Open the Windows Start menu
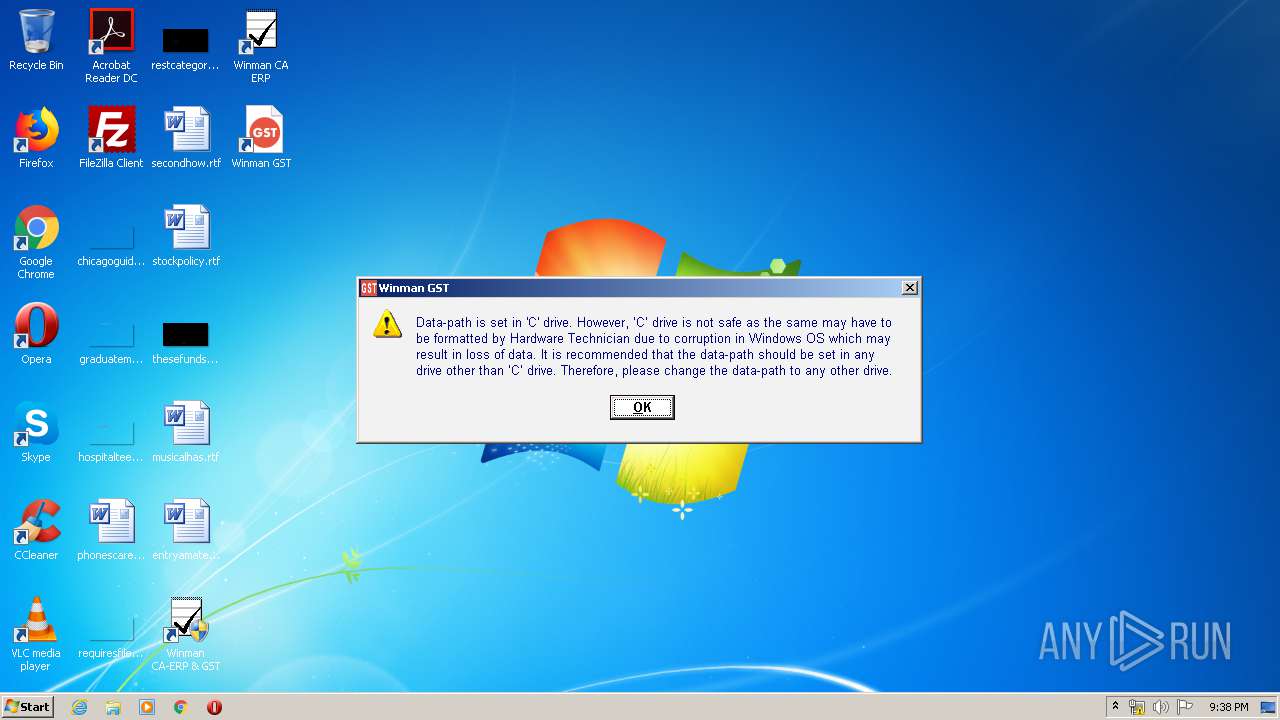The height and width of the screenshot is (720, 1280). pyautogui.click(x=28, y=706)
